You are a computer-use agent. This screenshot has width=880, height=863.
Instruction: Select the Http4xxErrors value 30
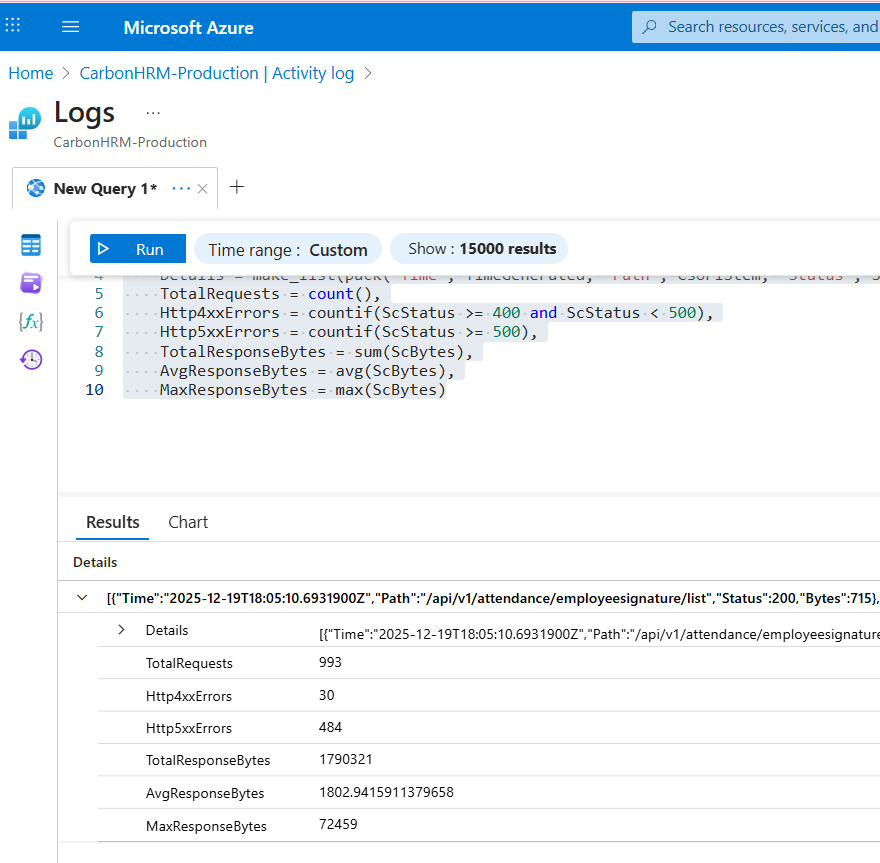pos(327,696)
